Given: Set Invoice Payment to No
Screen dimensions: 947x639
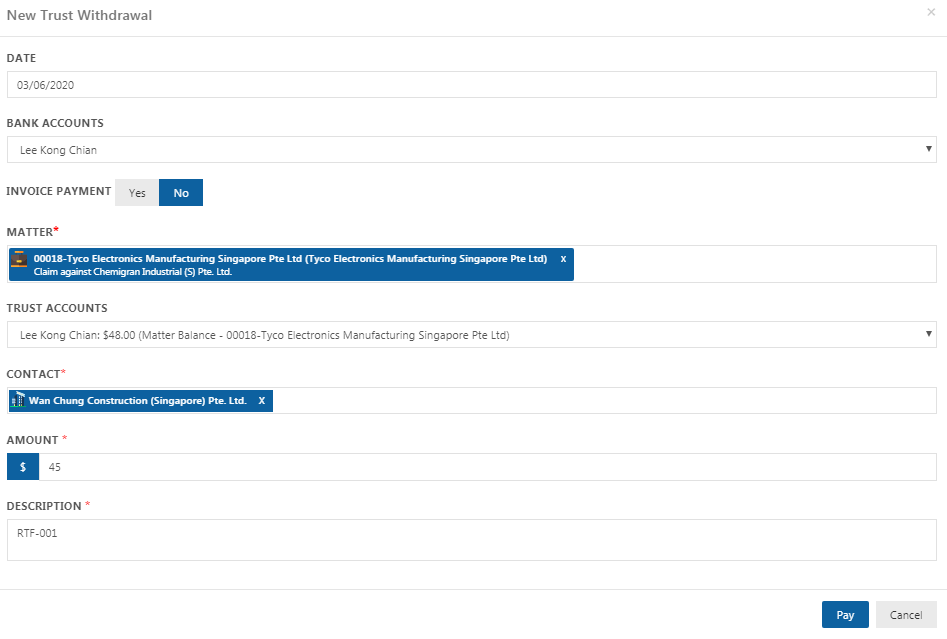Looking at the screenshot, I should point(181,193).
